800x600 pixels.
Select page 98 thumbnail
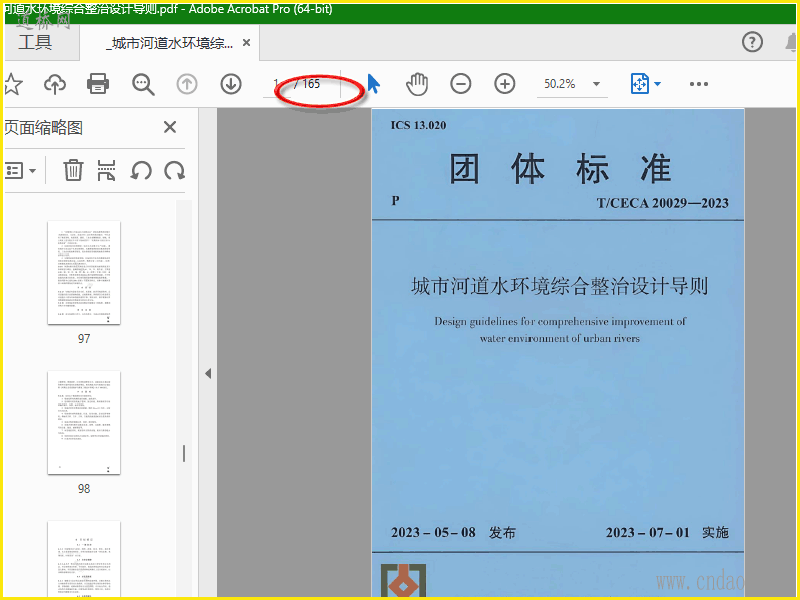click(84, 423)
